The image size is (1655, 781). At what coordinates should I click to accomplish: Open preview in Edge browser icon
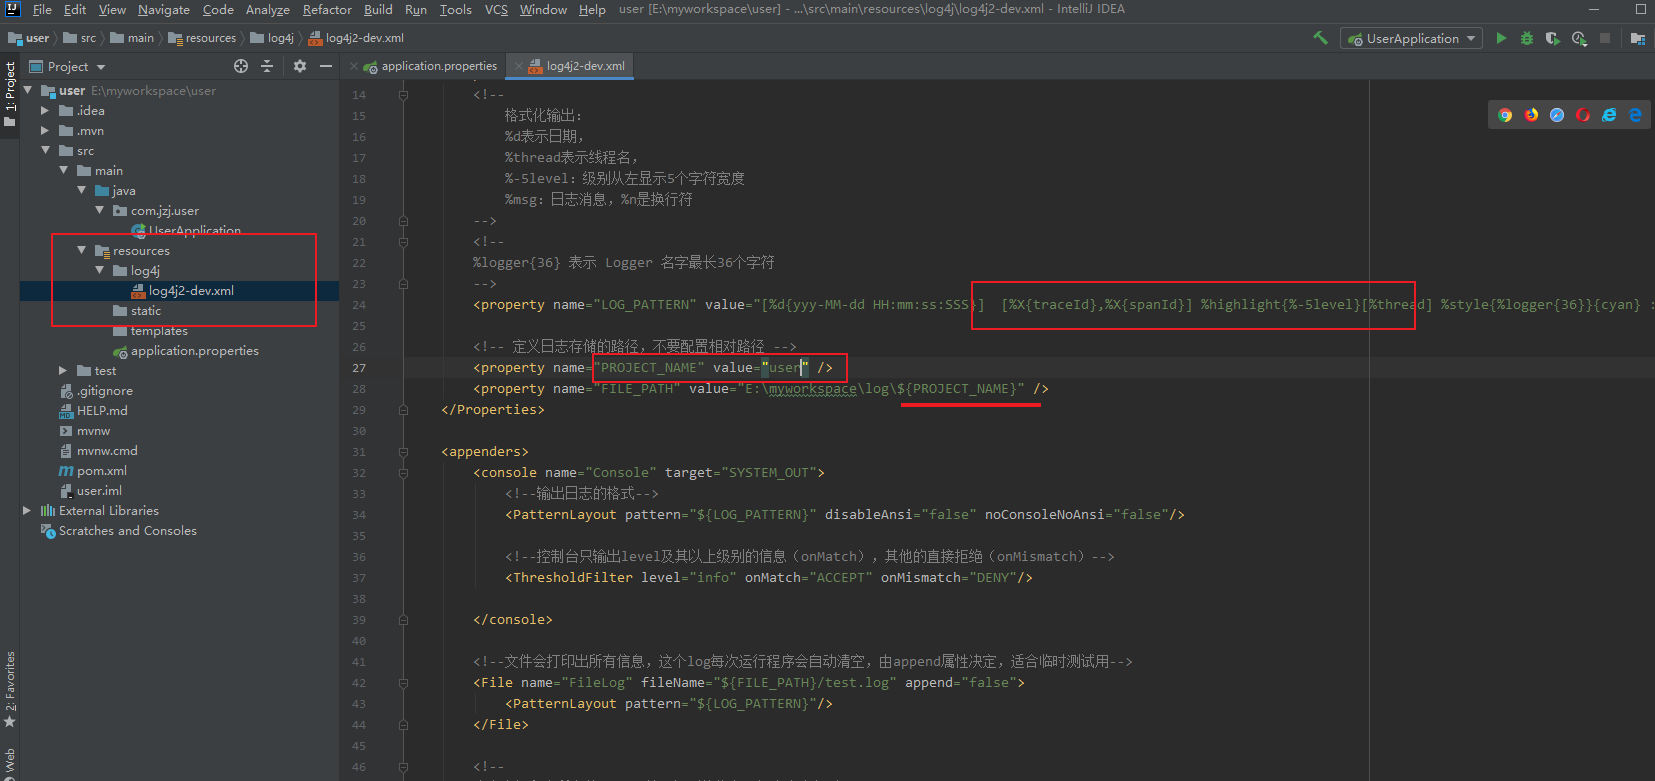click(1635, 115)
